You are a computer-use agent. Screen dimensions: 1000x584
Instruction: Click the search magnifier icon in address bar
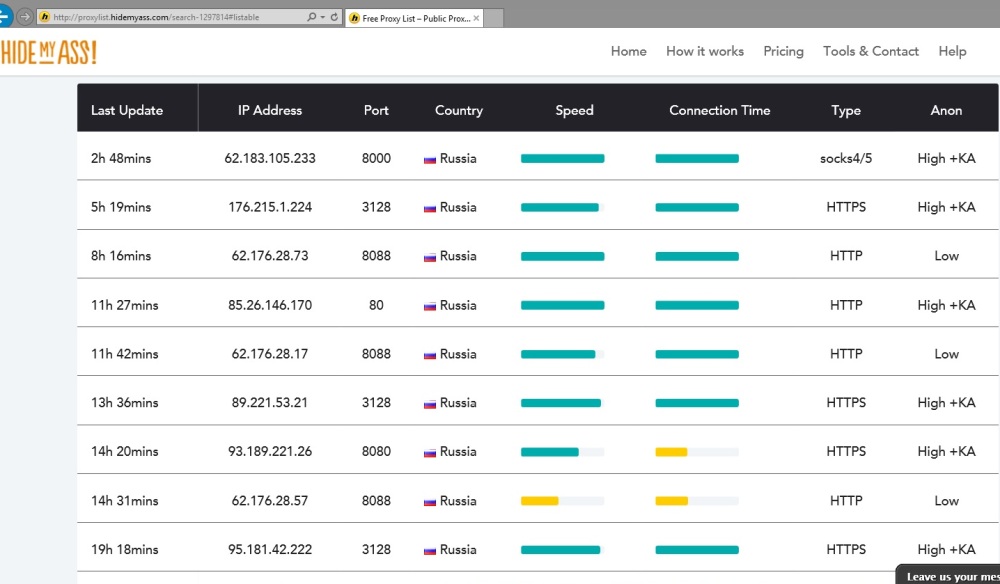311,18
